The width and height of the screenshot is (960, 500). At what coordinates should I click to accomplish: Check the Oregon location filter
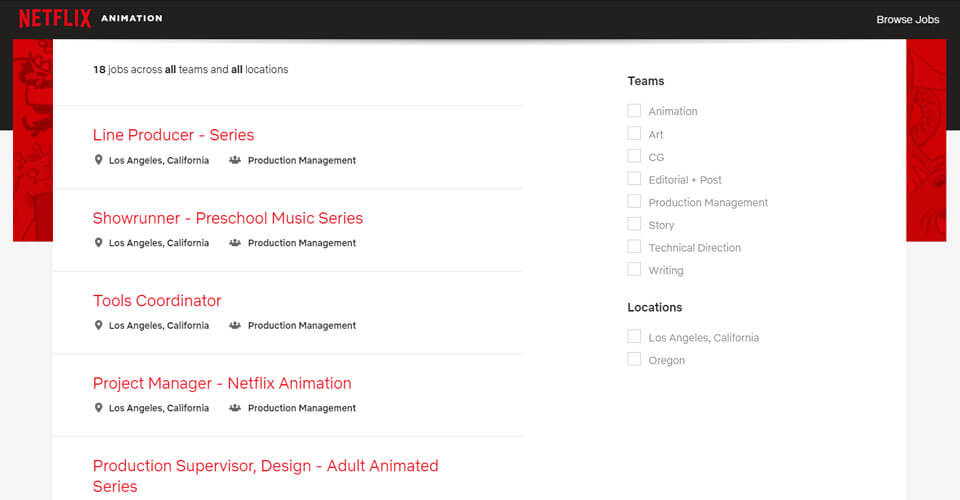click(634, 359)
